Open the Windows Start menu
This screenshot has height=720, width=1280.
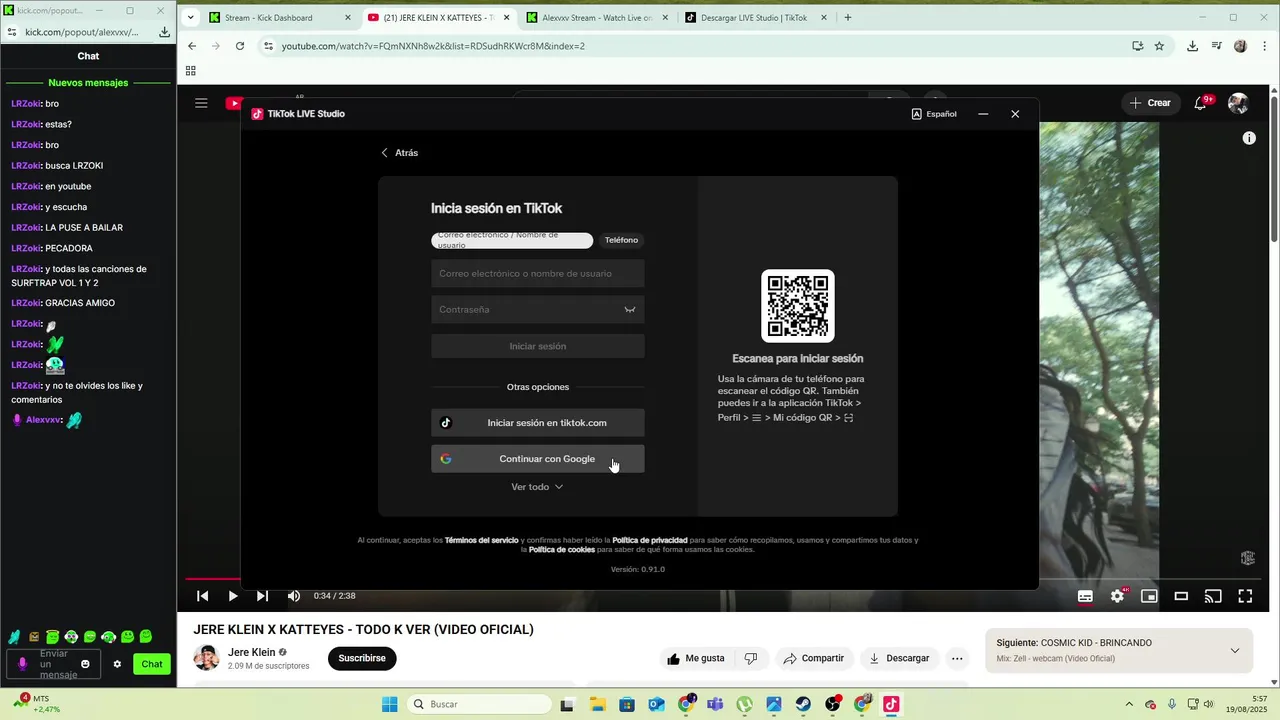tap(389, 704)
